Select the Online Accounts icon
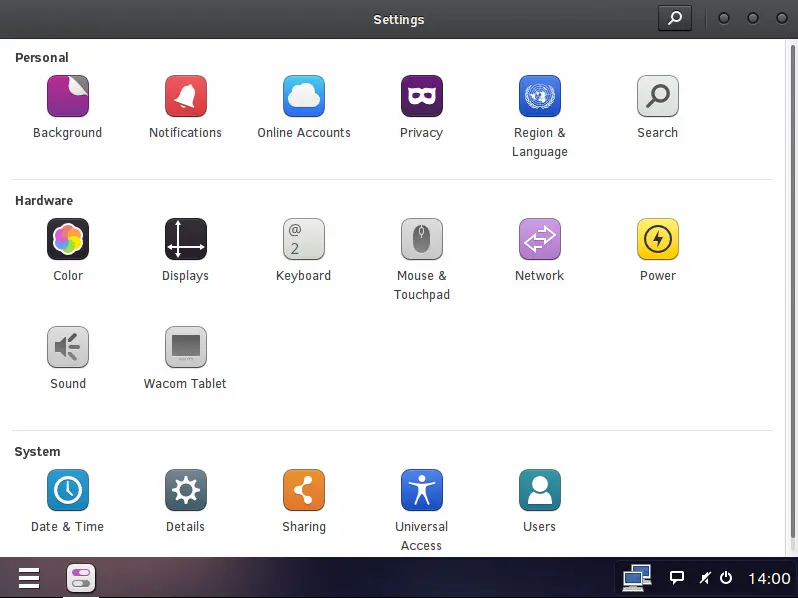The image size is (798, 598). [303, 97]
